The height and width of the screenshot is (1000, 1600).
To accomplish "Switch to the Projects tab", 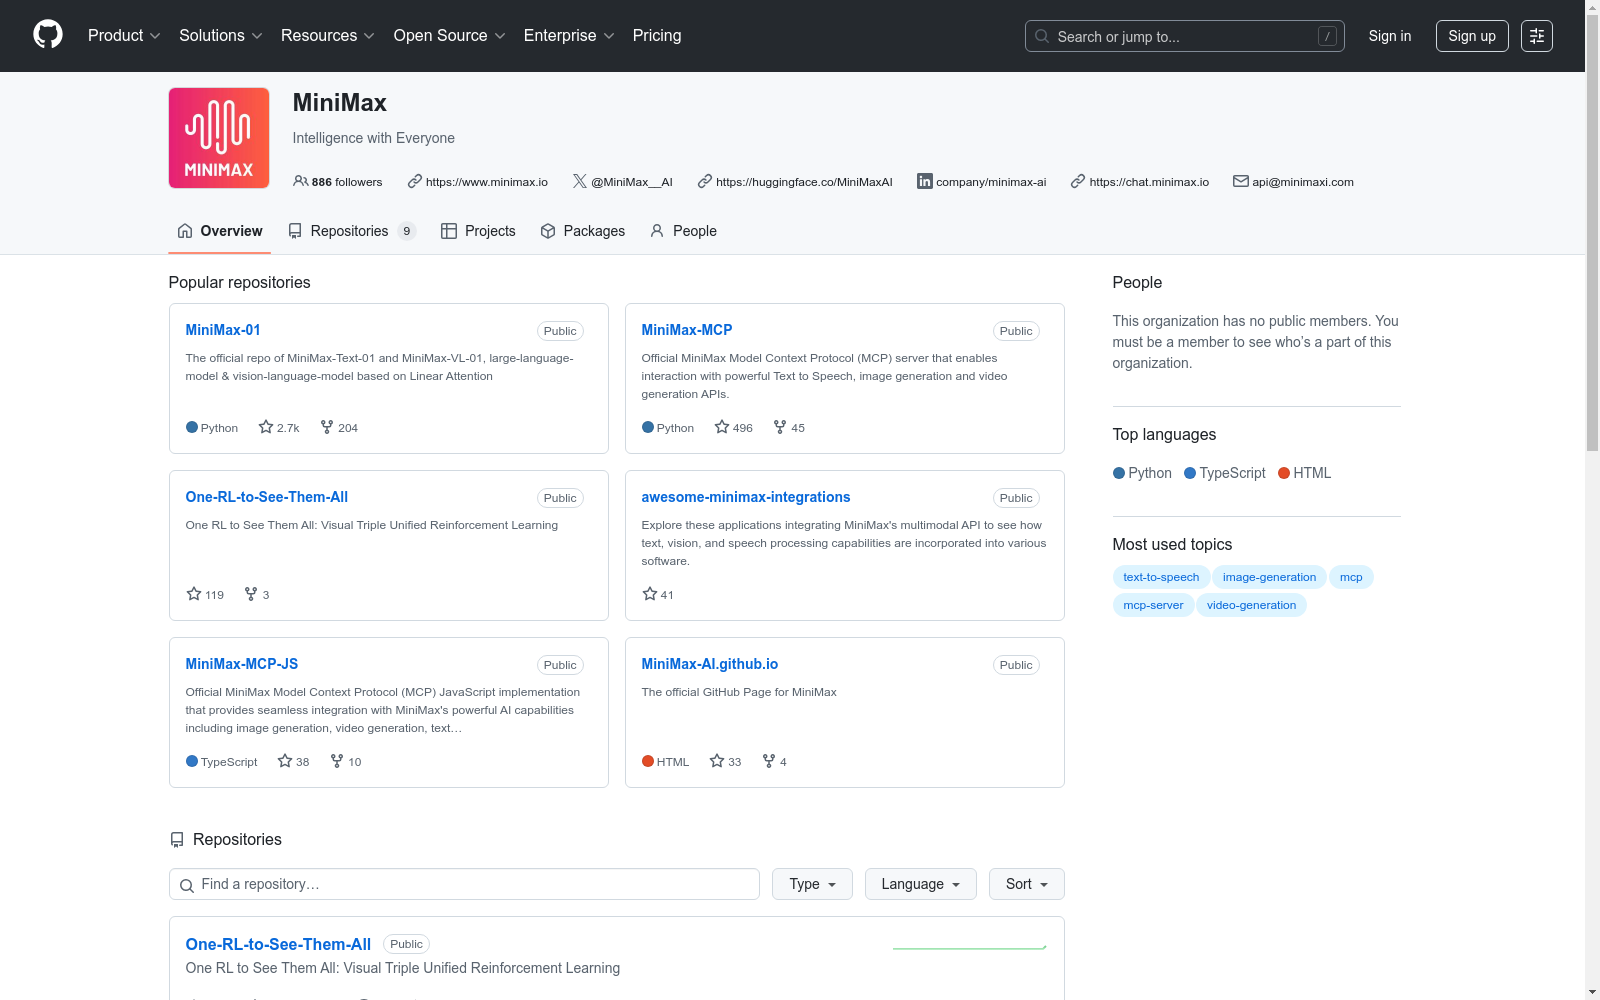I will pyautogui.click(x=478, y=231).
